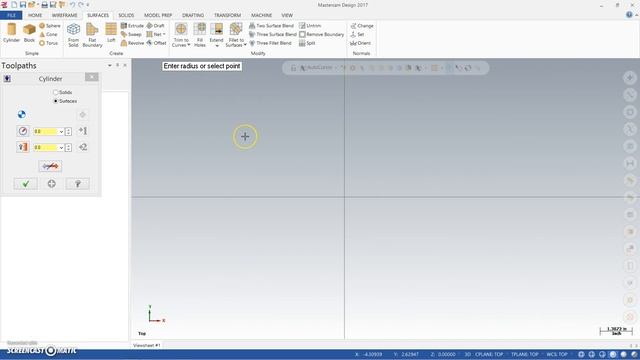Image resolution: width=640 pixels, height=360 pixels.
Task: Click the yellow radius input field
Action: point(46,131)
